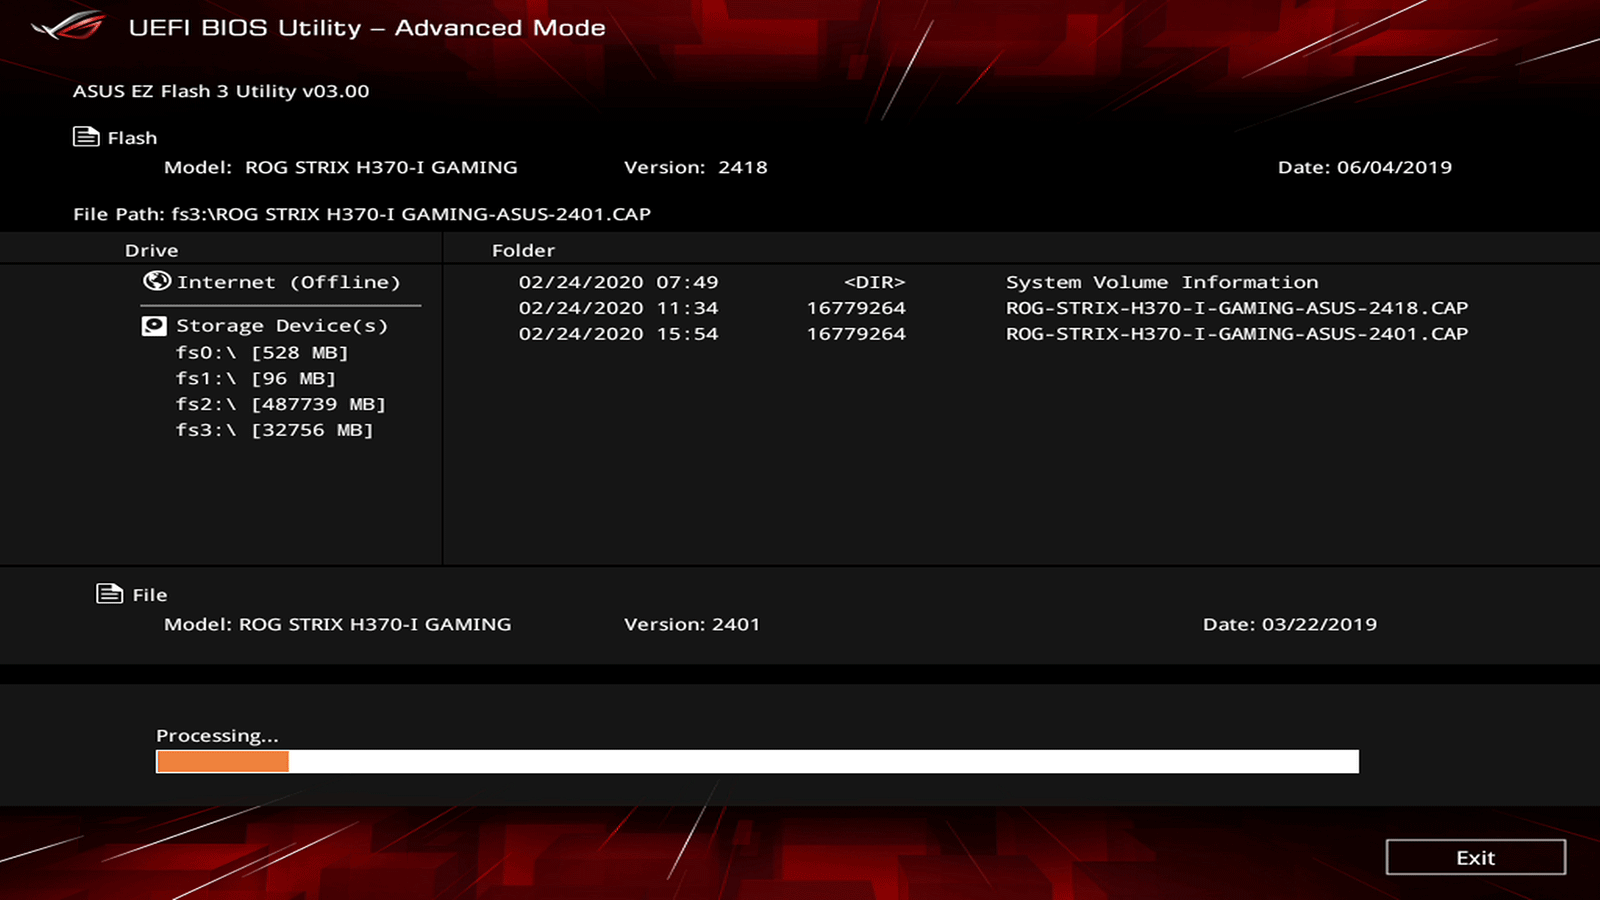
Task: Select drive fs1:\ [96 MB]
Action: tap(256, 378)
